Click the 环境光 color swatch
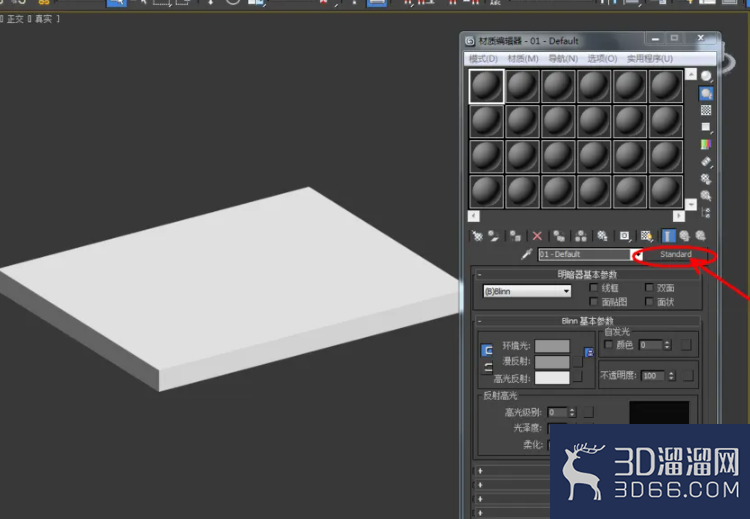Screen dimensions: 750x519 click(x=552, y=346)
